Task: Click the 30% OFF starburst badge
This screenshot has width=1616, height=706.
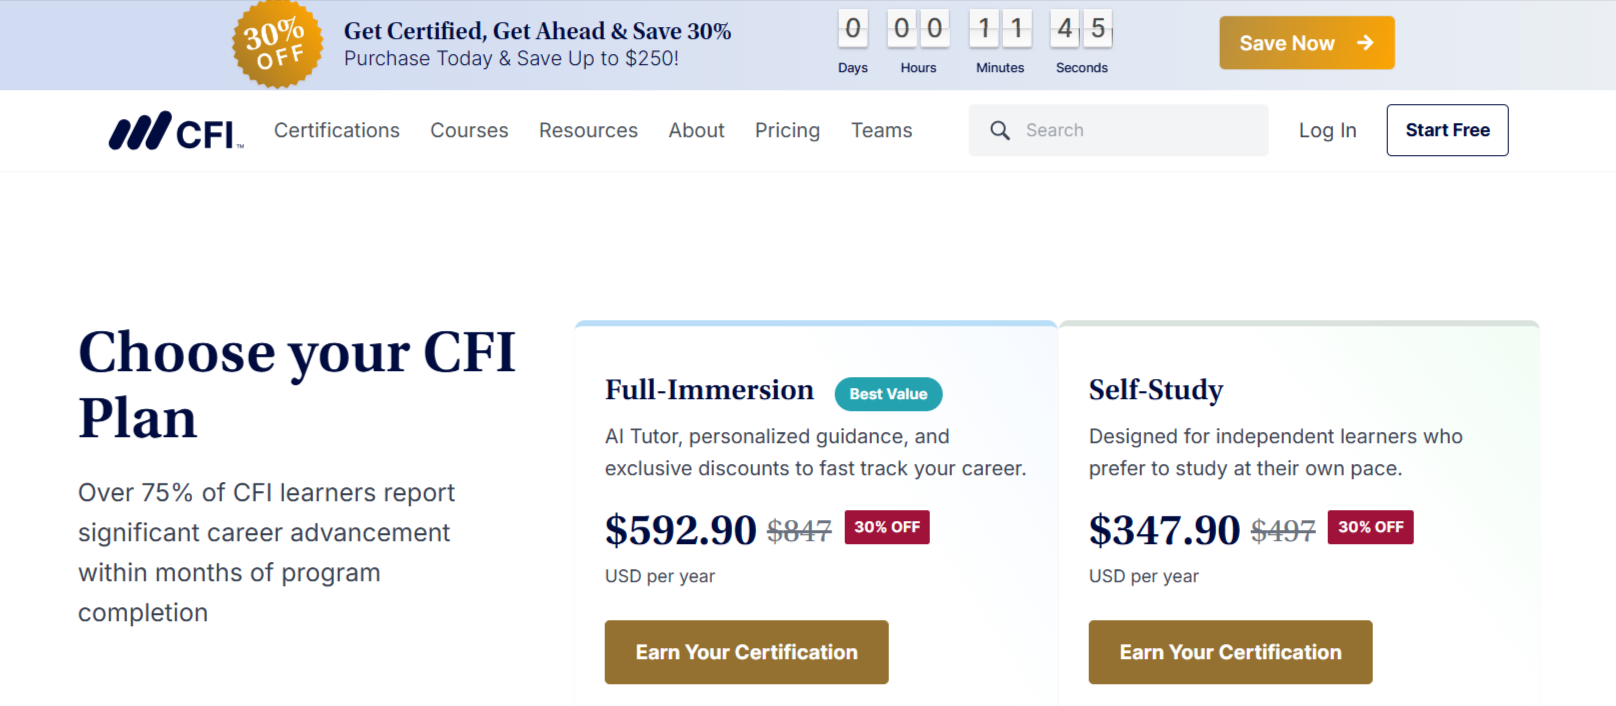Action: [278, 44]
